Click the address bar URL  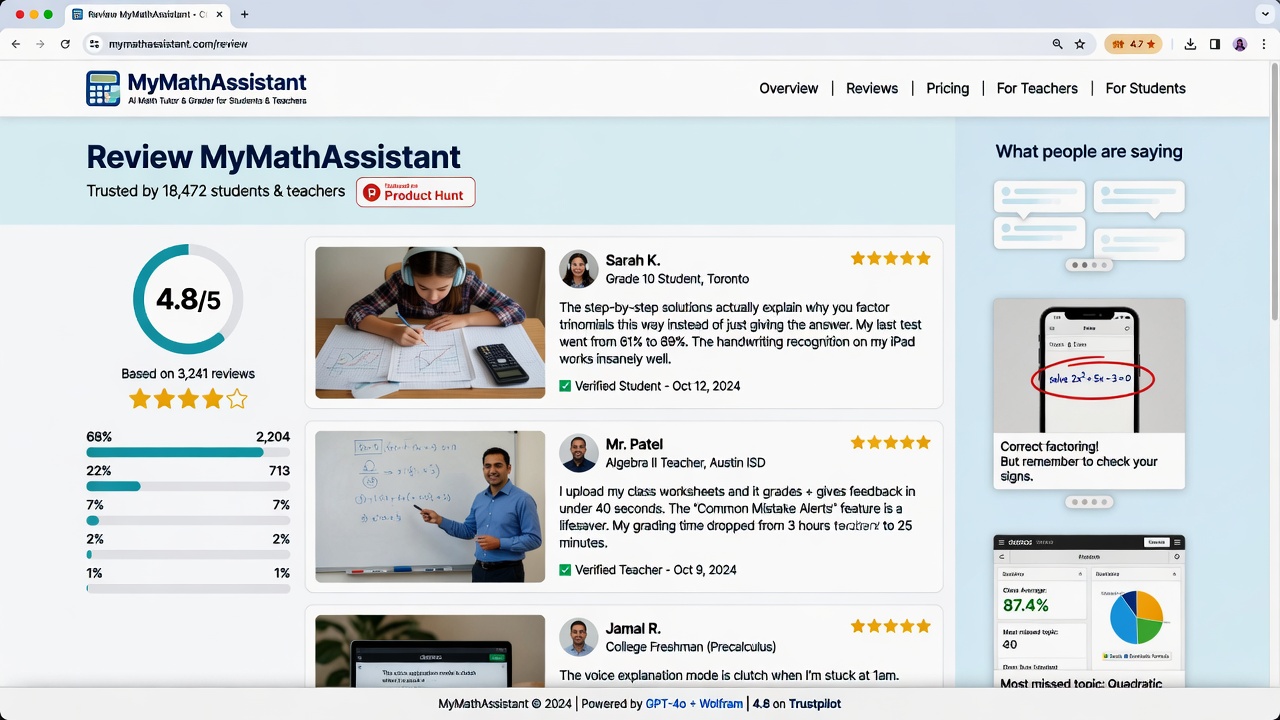point(178,44)
